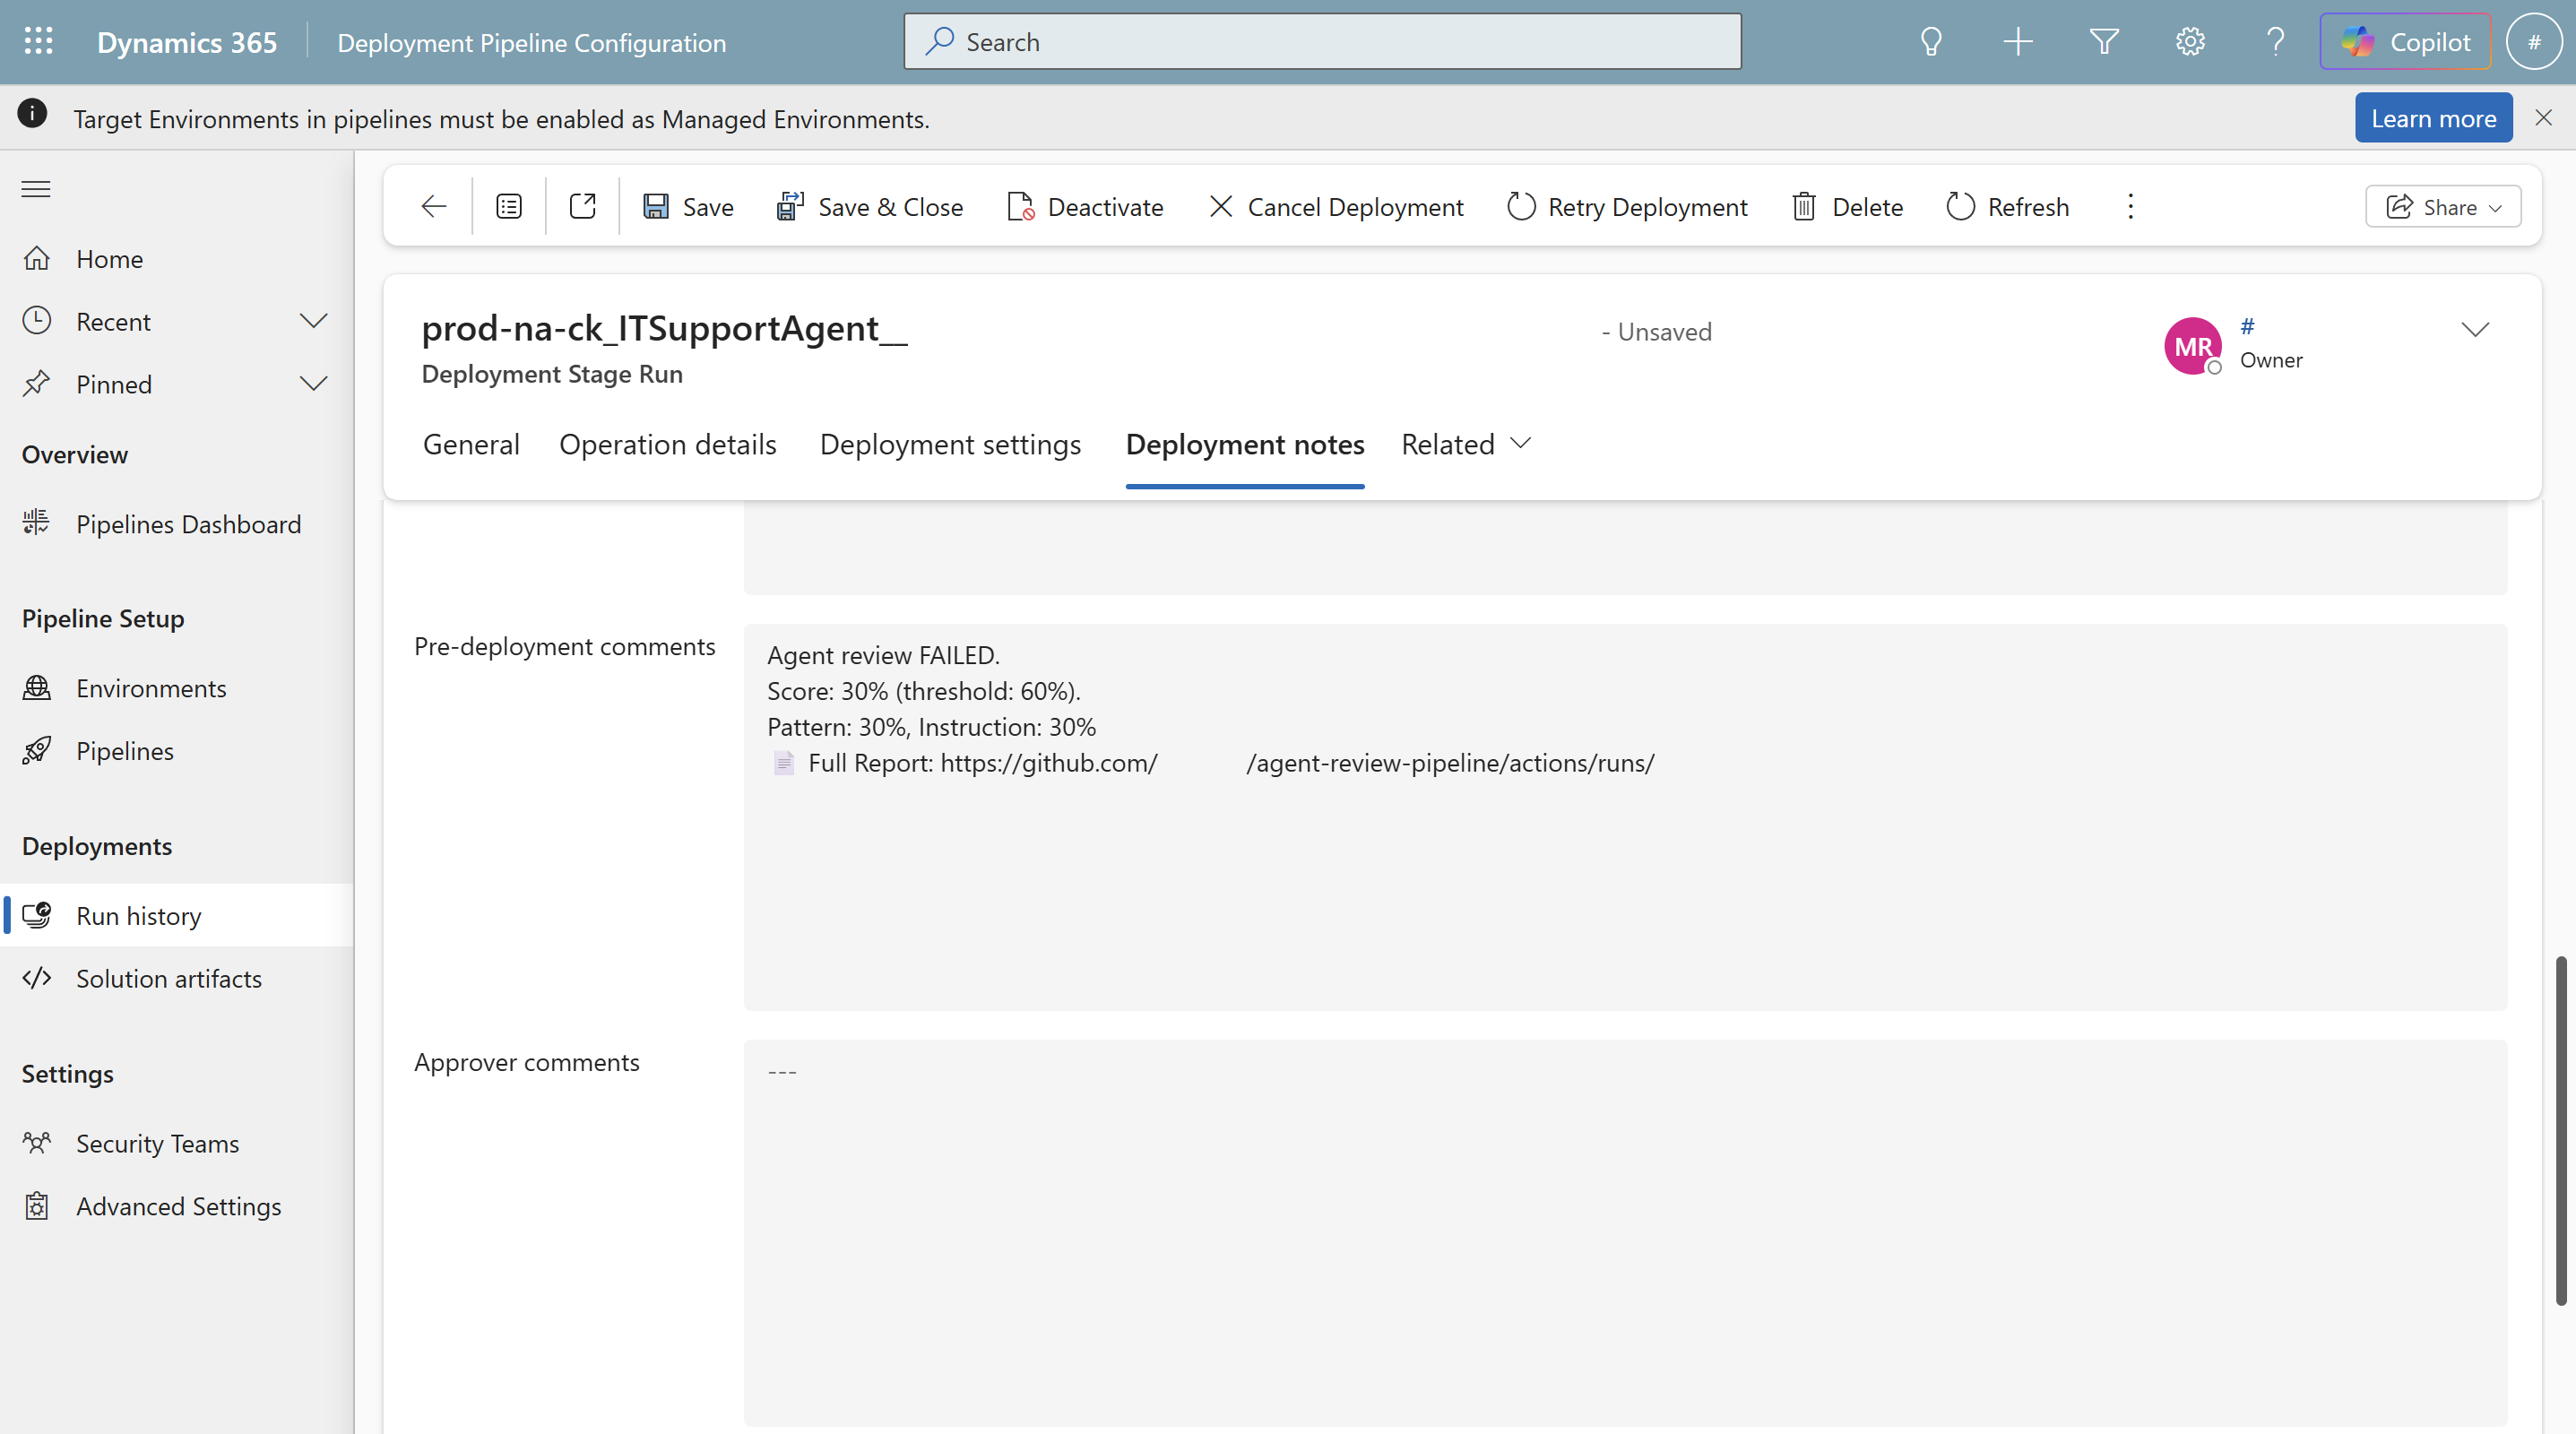Click the Home house icon
This screenshot has width=2576, height=1434.
coord(37,259)
